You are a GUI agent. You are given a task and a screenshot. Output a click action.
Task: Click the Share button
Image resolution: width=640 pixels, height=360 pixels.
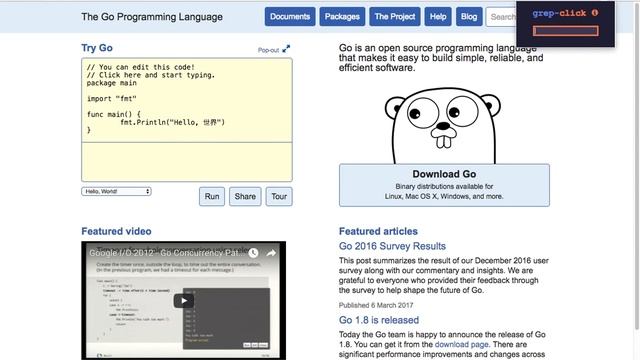(x=245, y=196)
